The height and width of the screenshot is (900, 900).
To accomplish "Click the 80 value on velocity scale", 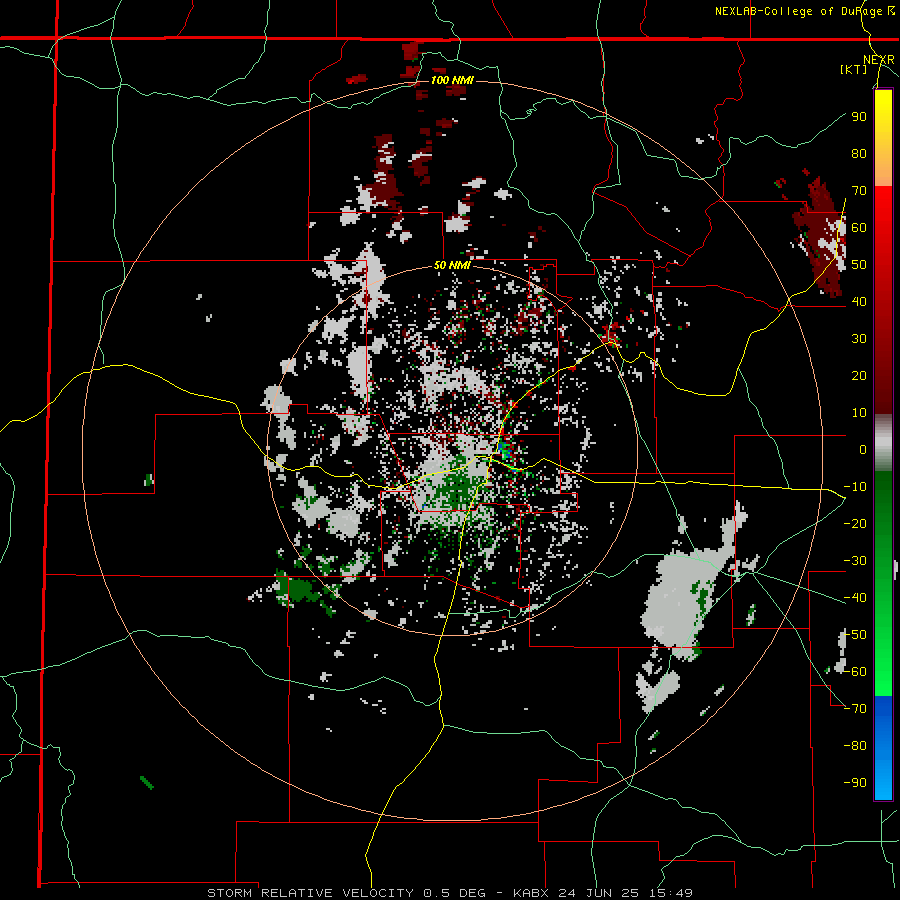I will [x=859, y=153].
